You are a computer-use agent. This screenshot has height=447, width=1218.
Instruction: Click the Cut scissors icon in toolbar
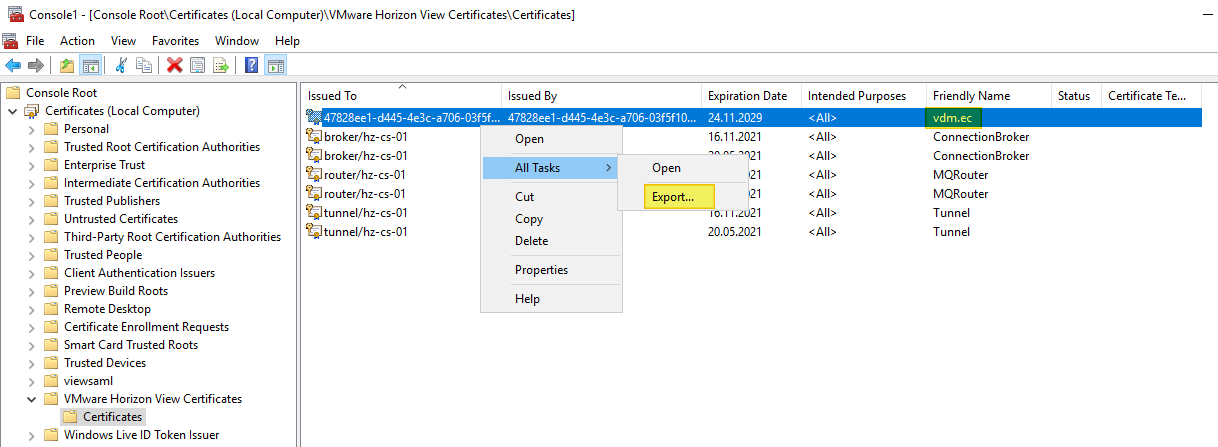click(x=121, y=66)
